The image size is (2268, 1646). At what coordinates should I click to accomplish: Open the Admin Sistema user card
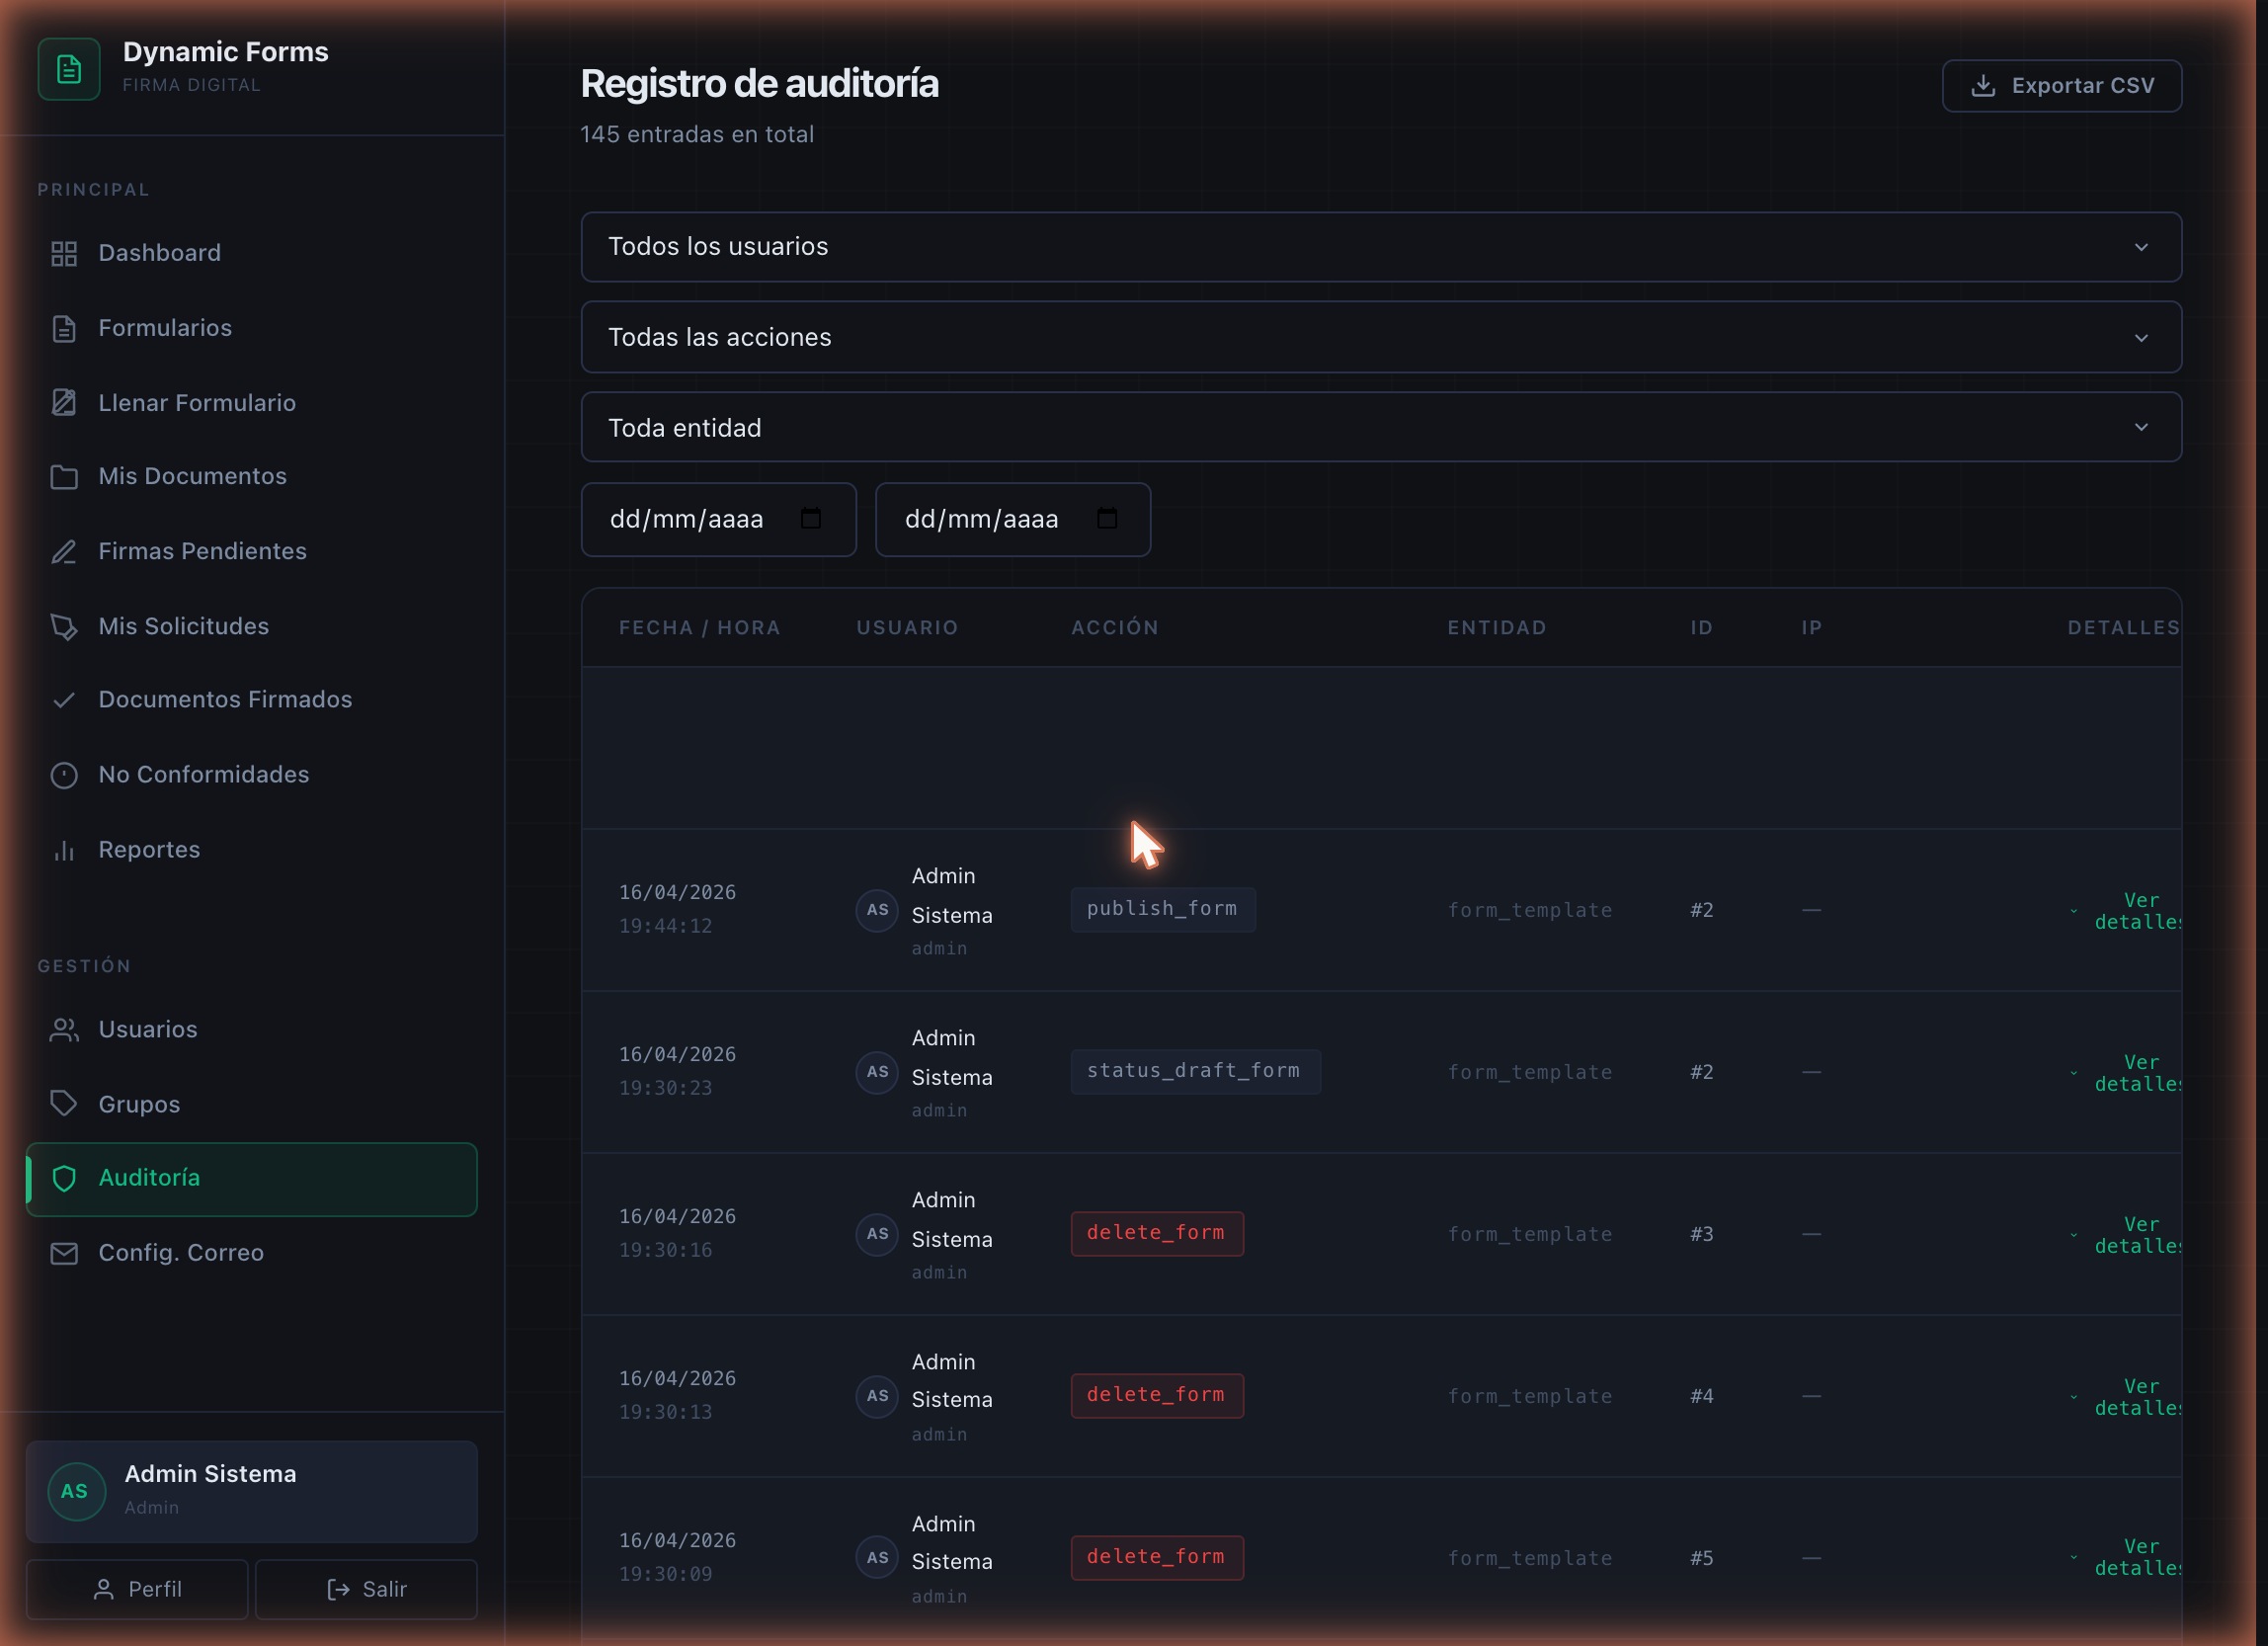pos(252,1491)
